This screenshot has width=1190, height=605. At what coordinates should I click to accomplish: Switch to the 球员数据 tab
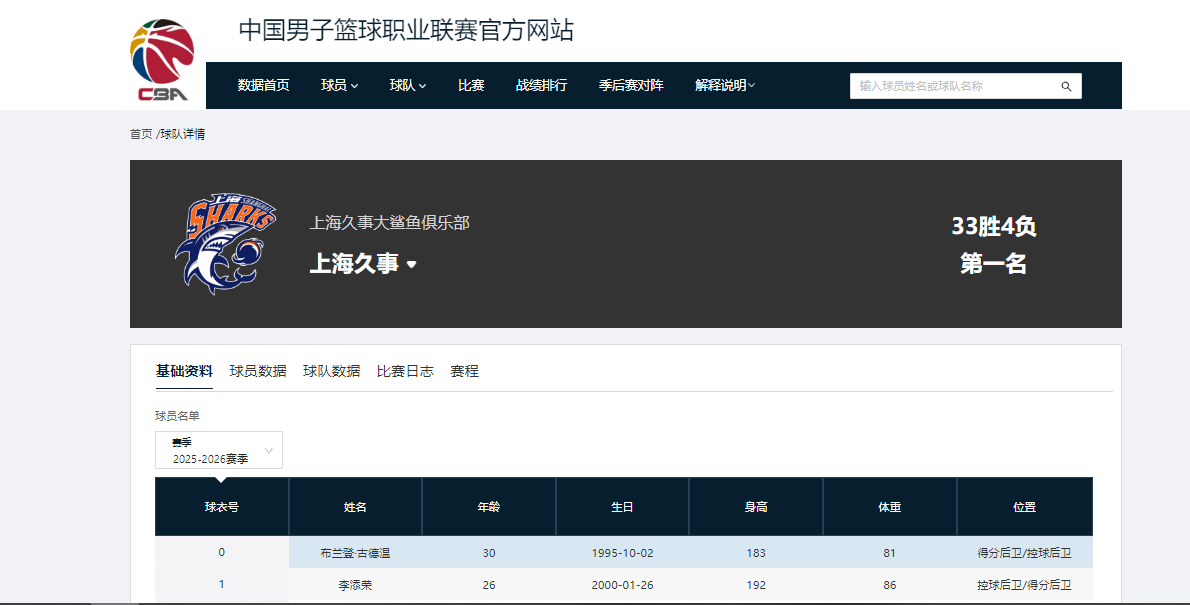(x=258, y=371)
